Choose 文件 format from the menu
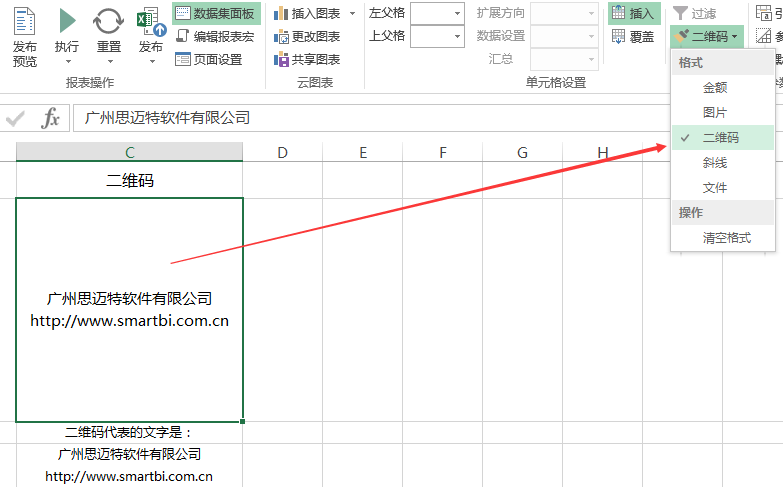This screenshot has height=487, width=783. (x=723, y=188)
